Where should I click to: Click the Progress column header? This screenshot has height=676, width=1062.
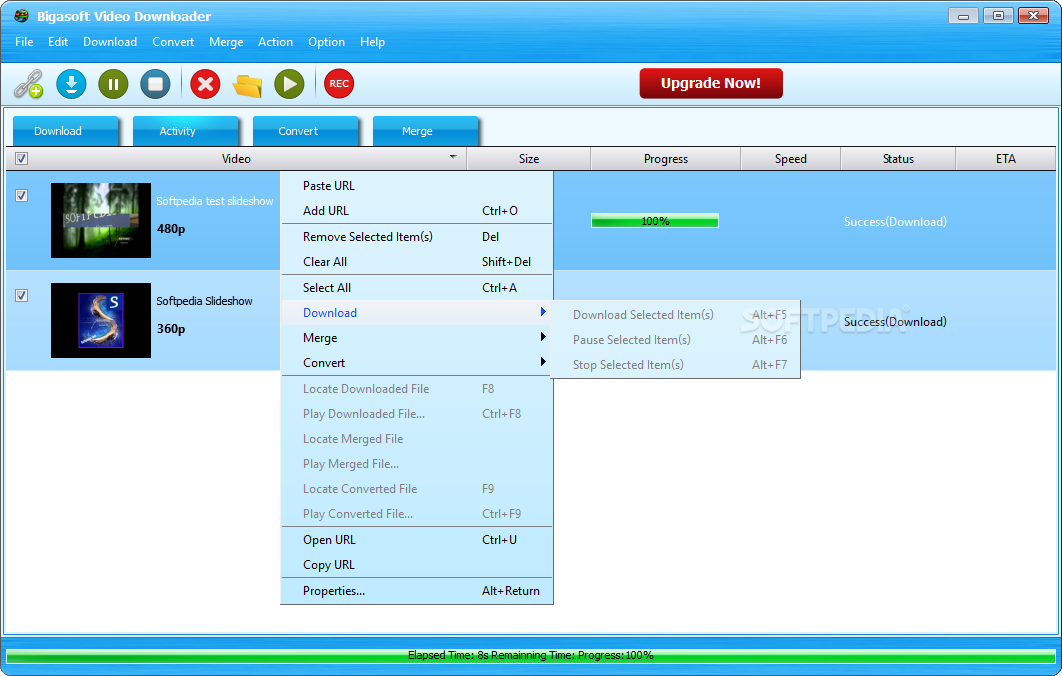(x=666, y=159)
